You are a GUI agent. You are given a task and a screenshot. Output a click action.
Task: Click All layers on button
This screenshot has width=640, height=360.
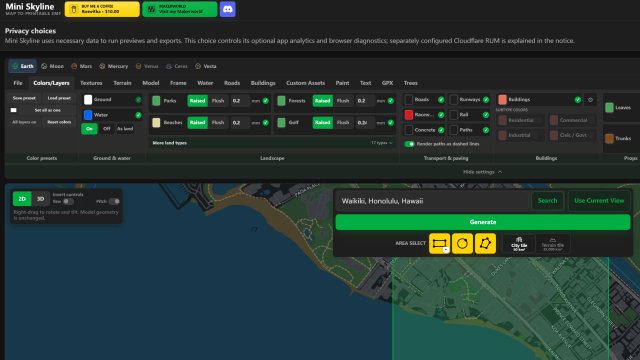(x=24, y=122)
